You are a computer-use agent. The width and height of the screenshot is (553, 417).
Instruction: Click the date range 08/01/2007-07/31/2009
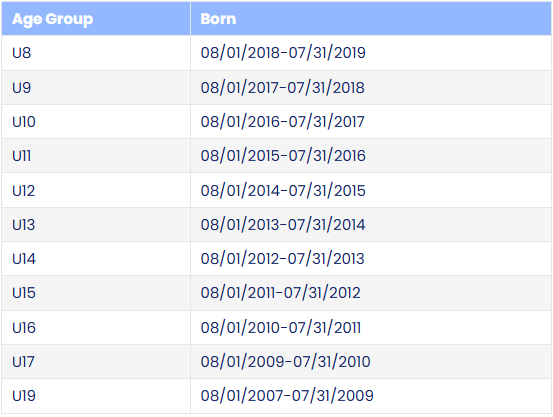[x=287, y=396]
